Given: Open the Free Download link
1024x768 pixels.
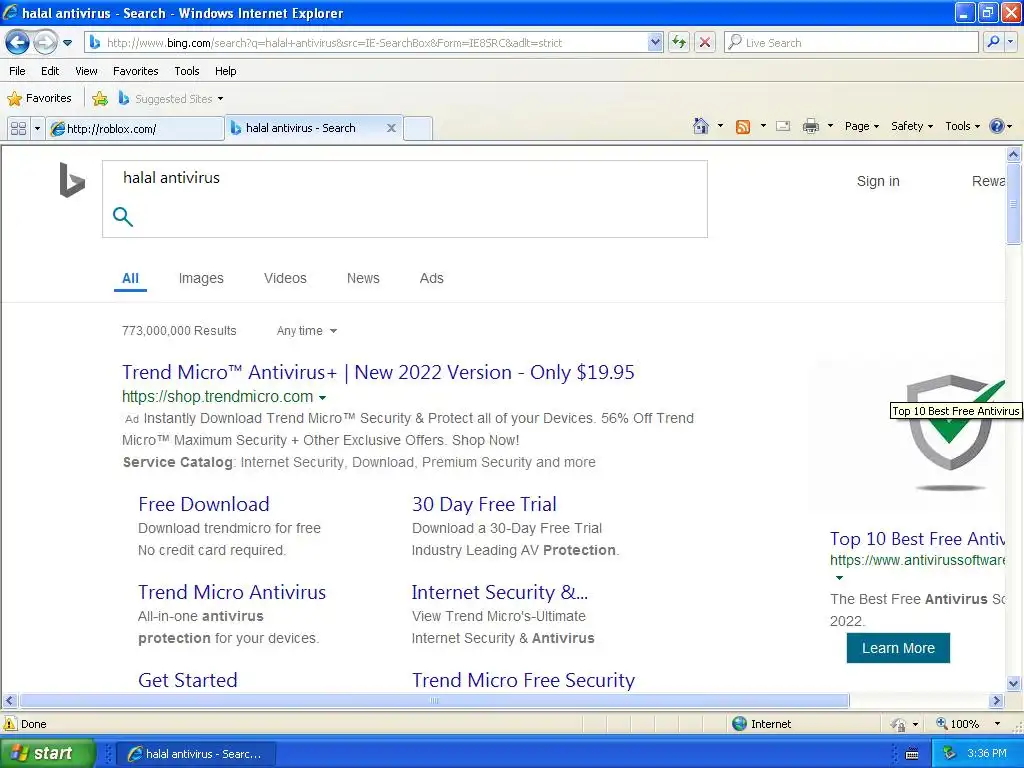Looking at the screenshot, I should pos(204,504).
